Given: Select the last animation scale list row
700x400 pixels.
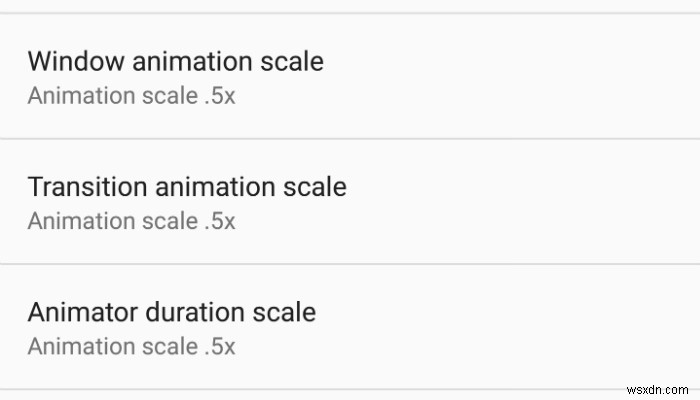Looking at the screenshot, I should tap(350, 327).
